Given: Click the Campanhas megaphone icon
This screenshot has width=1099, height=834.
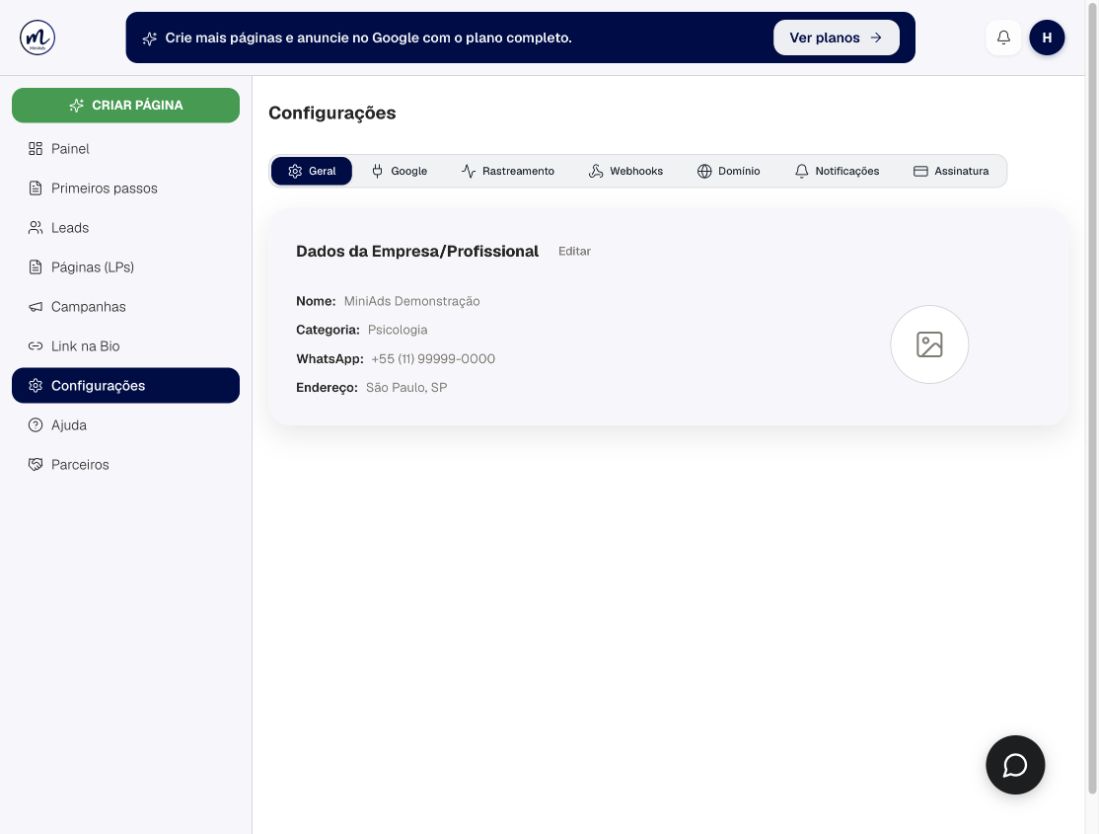Looking at the screenshot, I should point(35,306).
